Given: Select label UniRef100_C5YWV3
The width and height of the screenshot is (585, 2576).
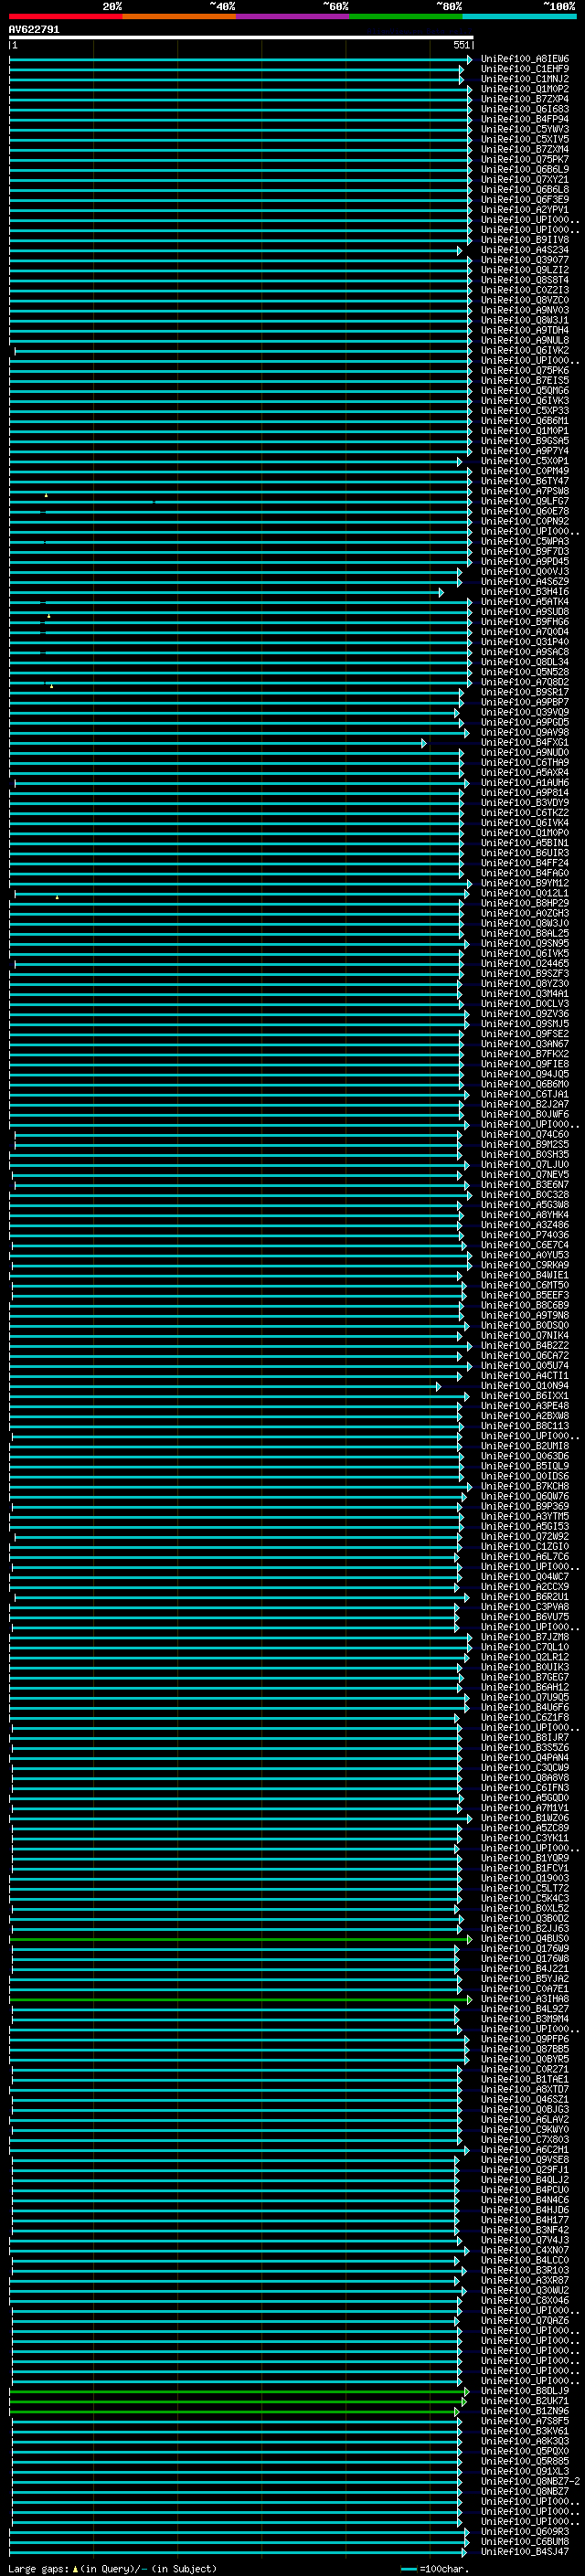Looking at the screenshot, I should click(x=524, y=129).
